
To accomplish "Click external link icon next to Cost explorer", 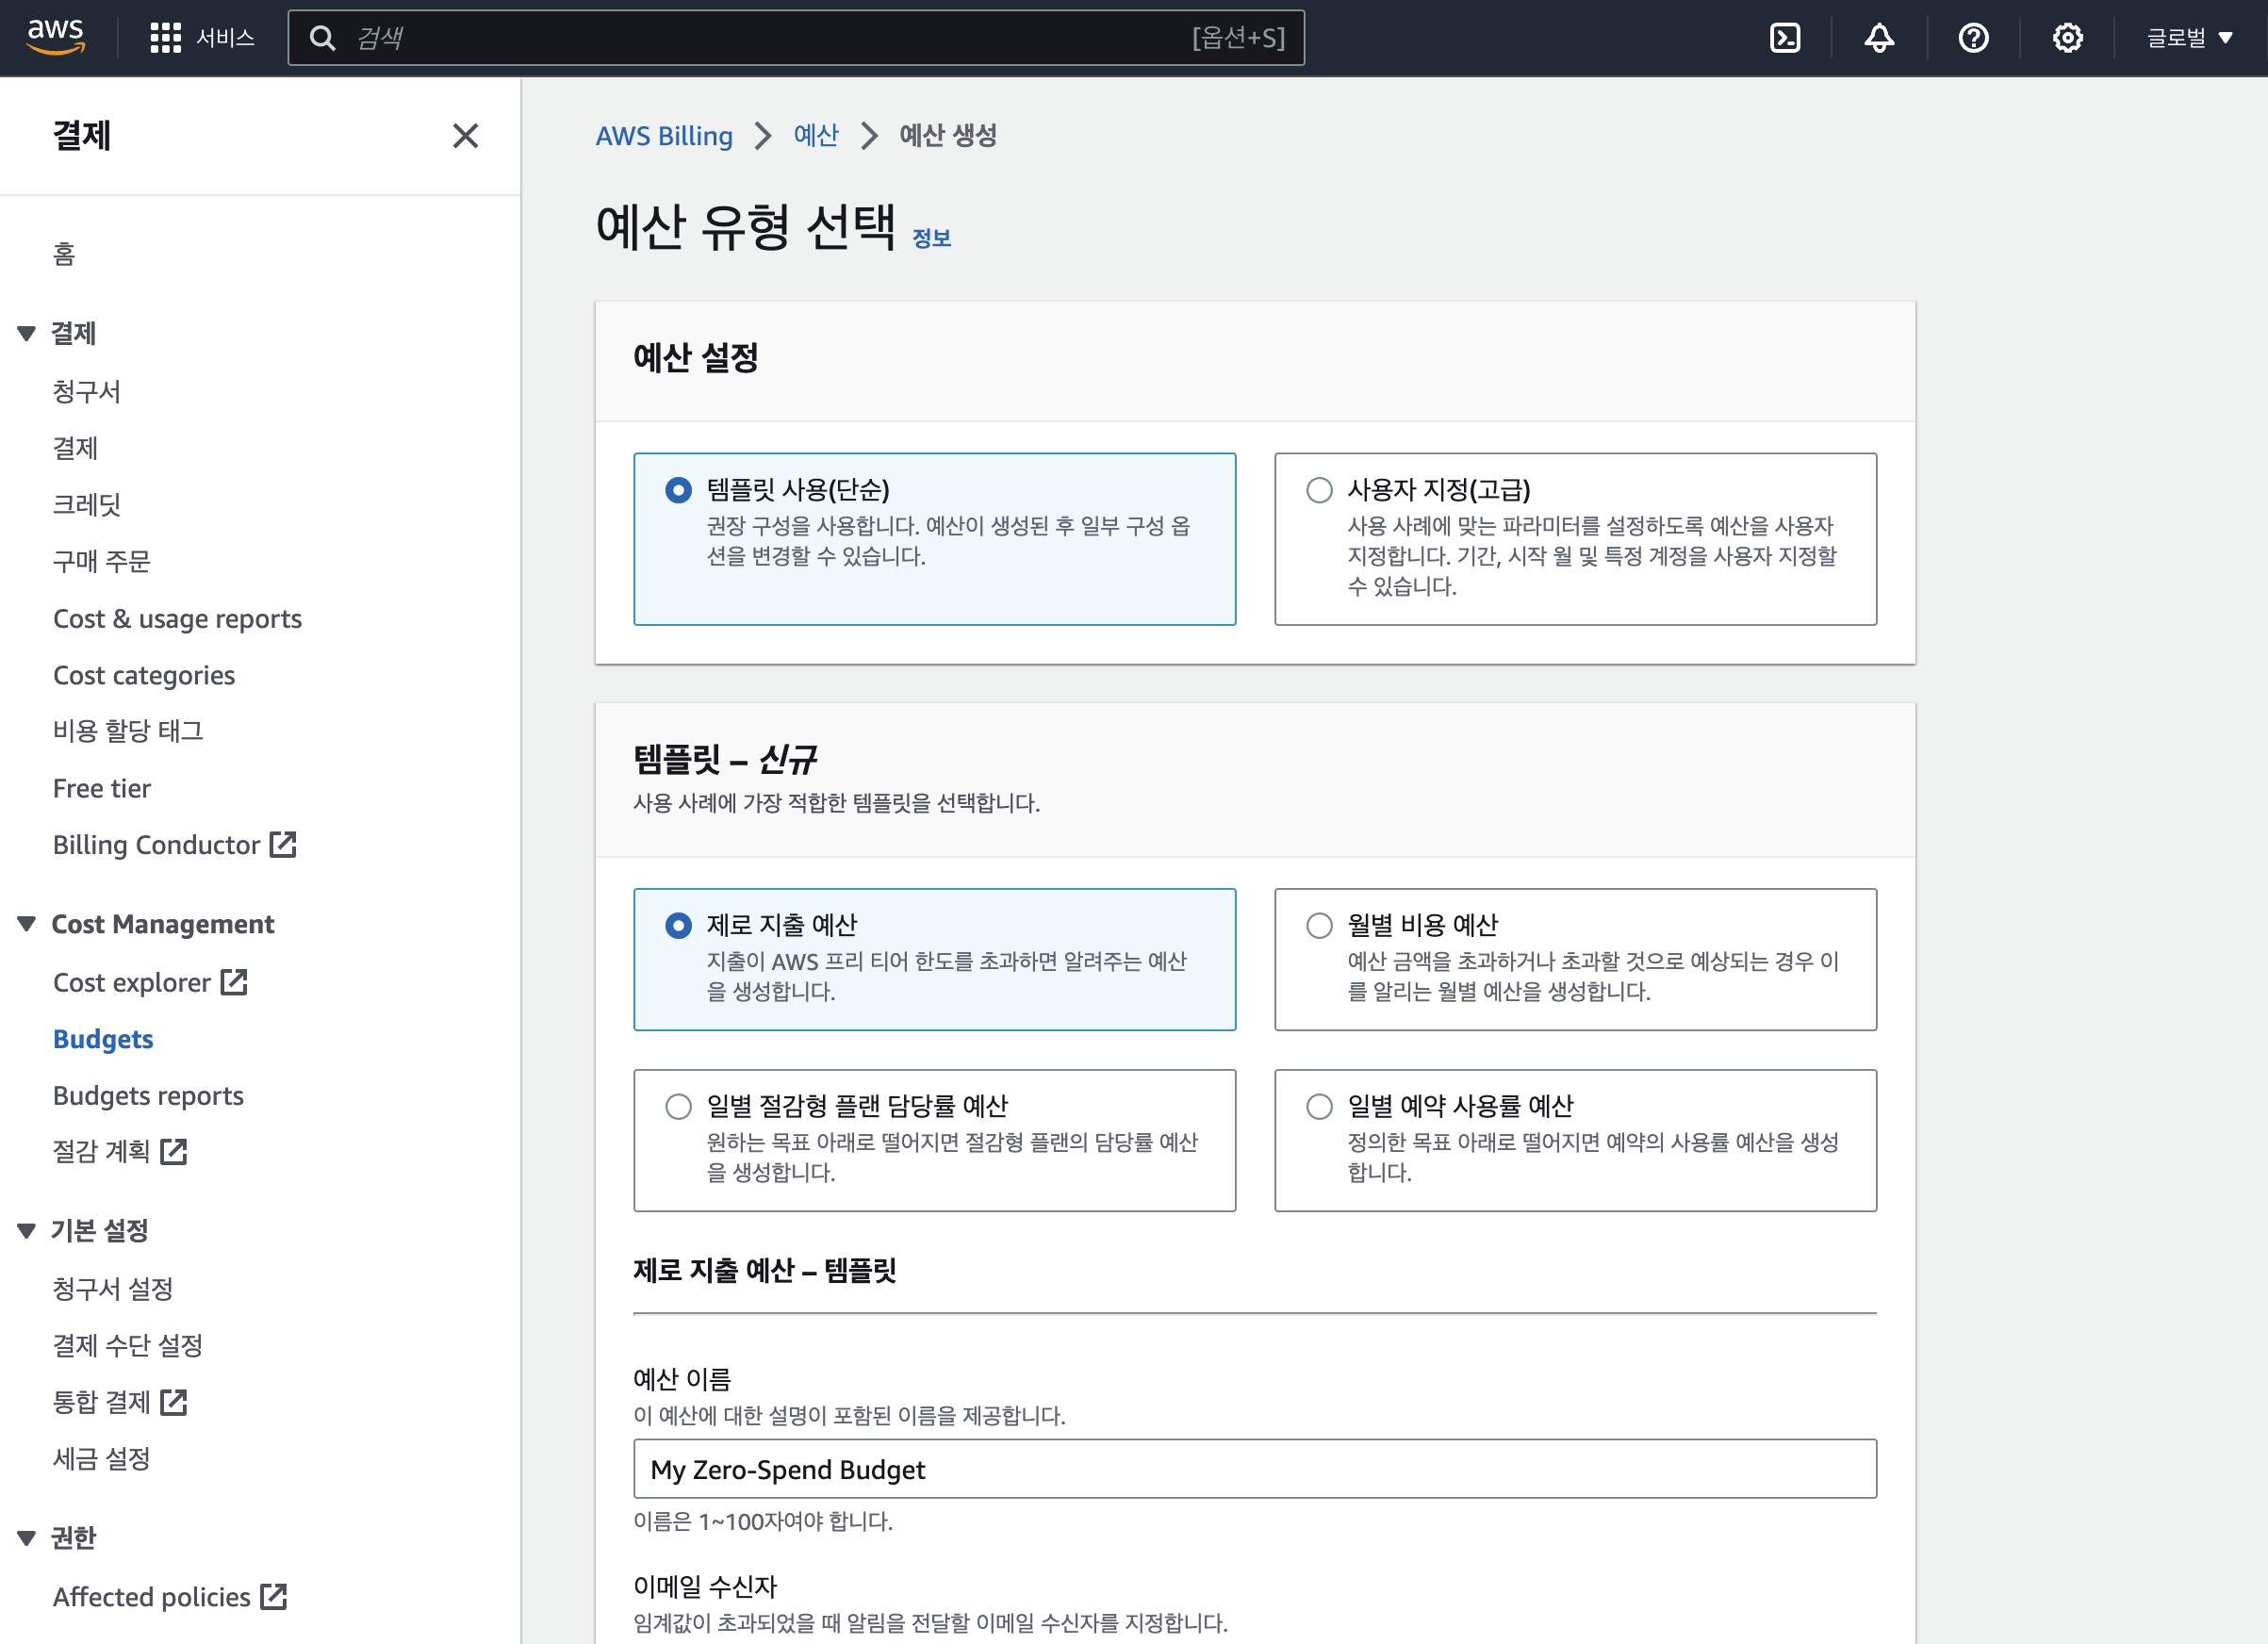I will (234, 982).
